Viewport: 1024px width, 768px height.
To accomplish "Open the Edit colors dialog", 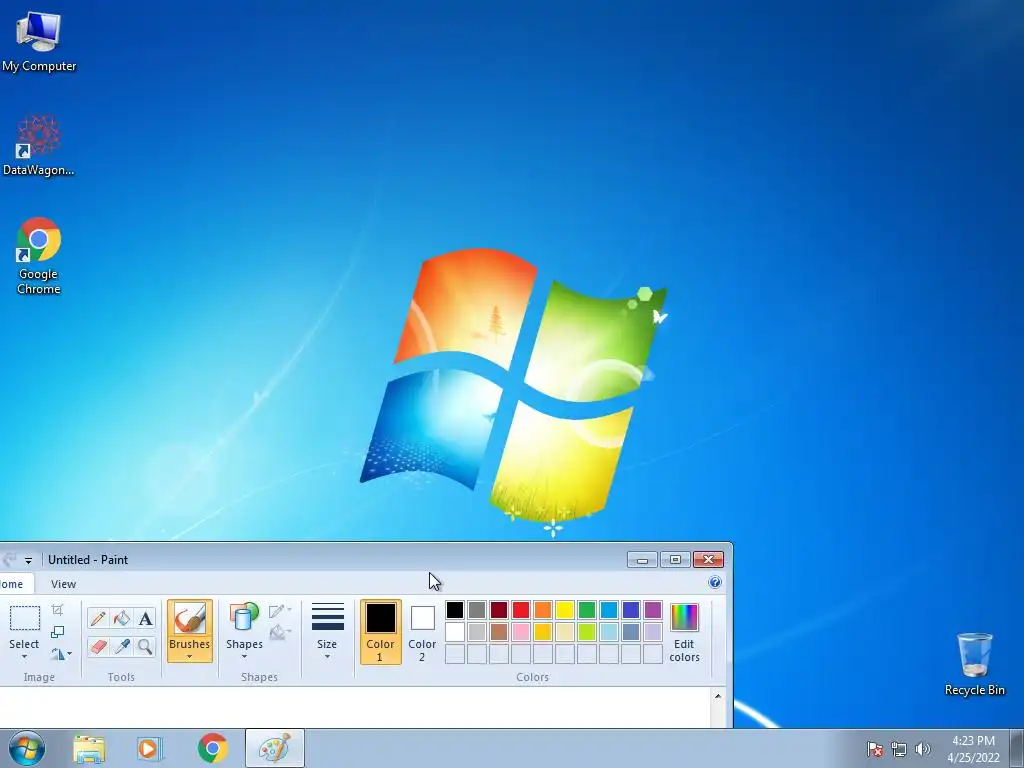I will [x=684, y=632].
